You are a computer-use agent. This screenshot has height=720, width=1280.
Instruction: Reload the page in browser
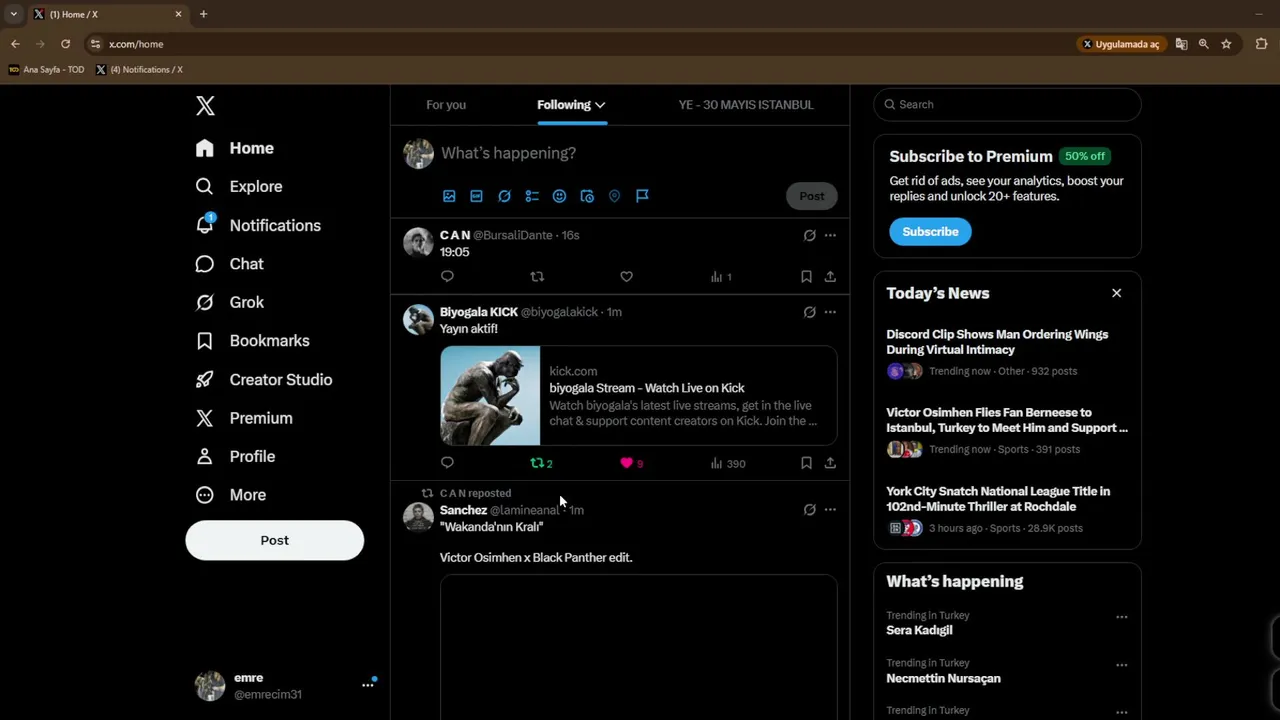click(65, 44)
